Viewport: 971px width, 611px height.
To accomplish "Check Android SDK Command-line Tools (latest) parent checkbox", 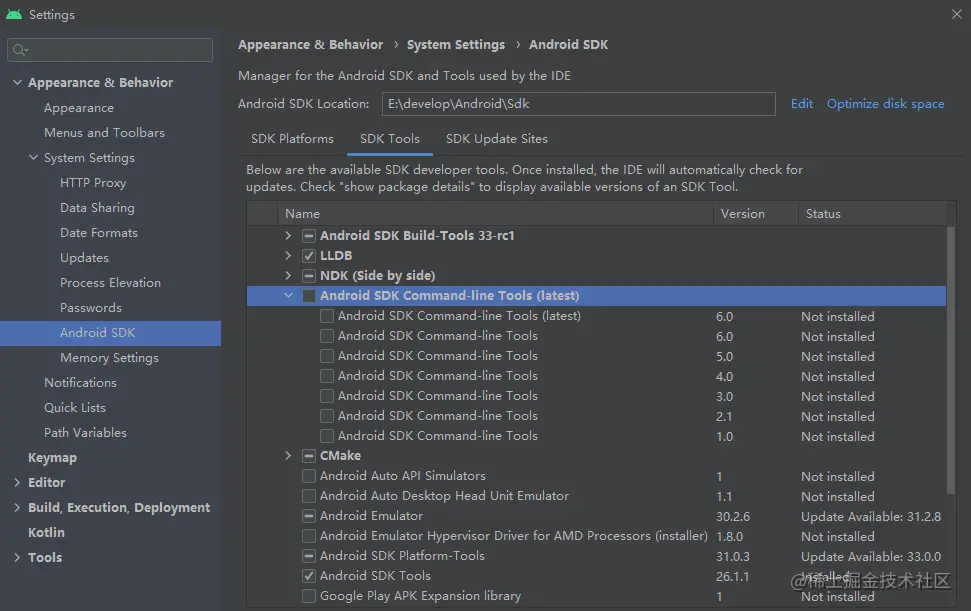I will tap(308, 296).
